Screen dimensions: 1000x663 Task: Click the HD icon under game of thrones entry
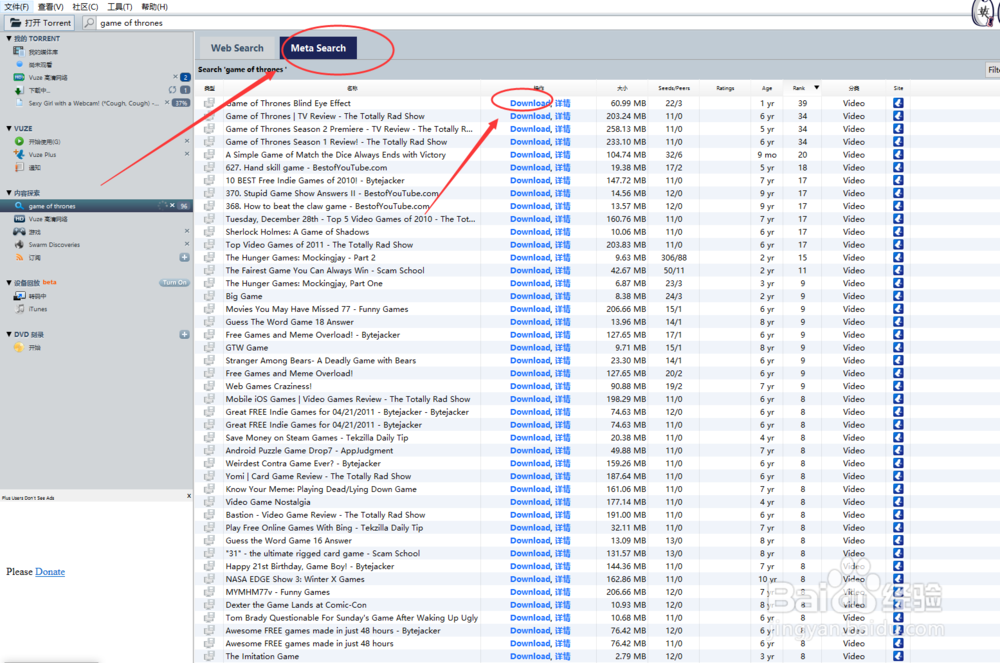[18, 219]
